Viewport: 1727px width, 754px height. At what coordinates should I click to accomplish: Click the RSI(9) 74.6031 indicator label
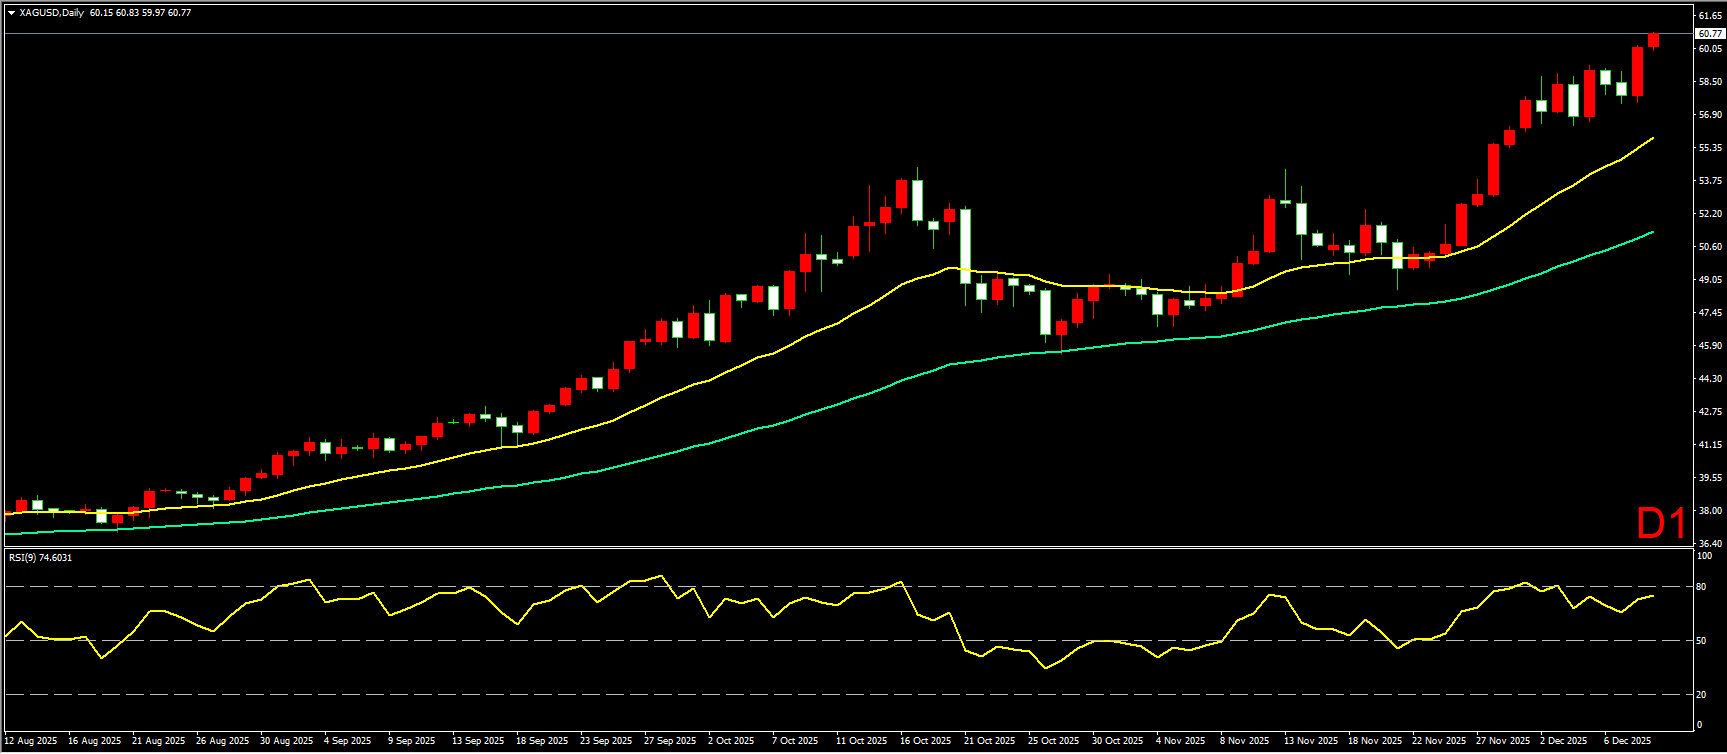click(x=40, y=557)
